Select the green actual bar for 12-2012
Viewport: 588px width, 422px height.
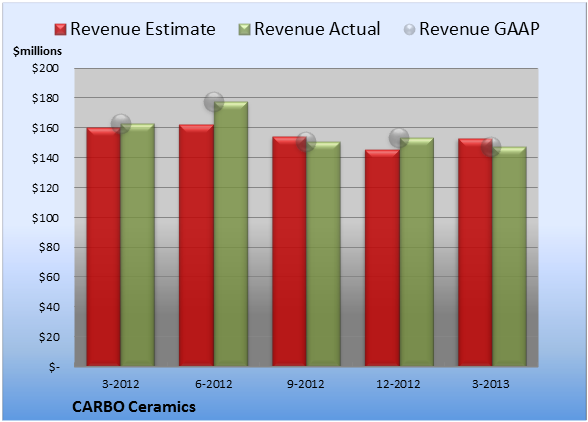(x=417, y=252)
